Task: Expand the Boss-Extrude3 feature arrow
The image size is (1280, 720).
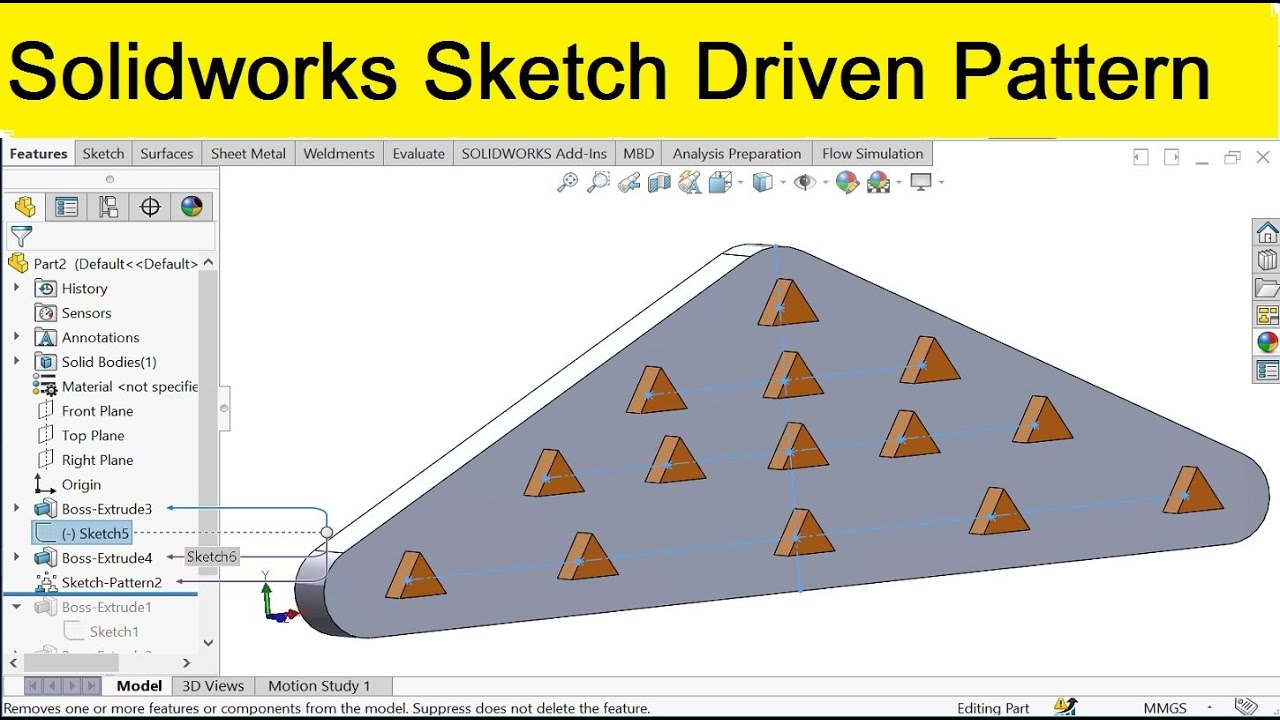Action: pyautogui.click(x=16, y=509)
